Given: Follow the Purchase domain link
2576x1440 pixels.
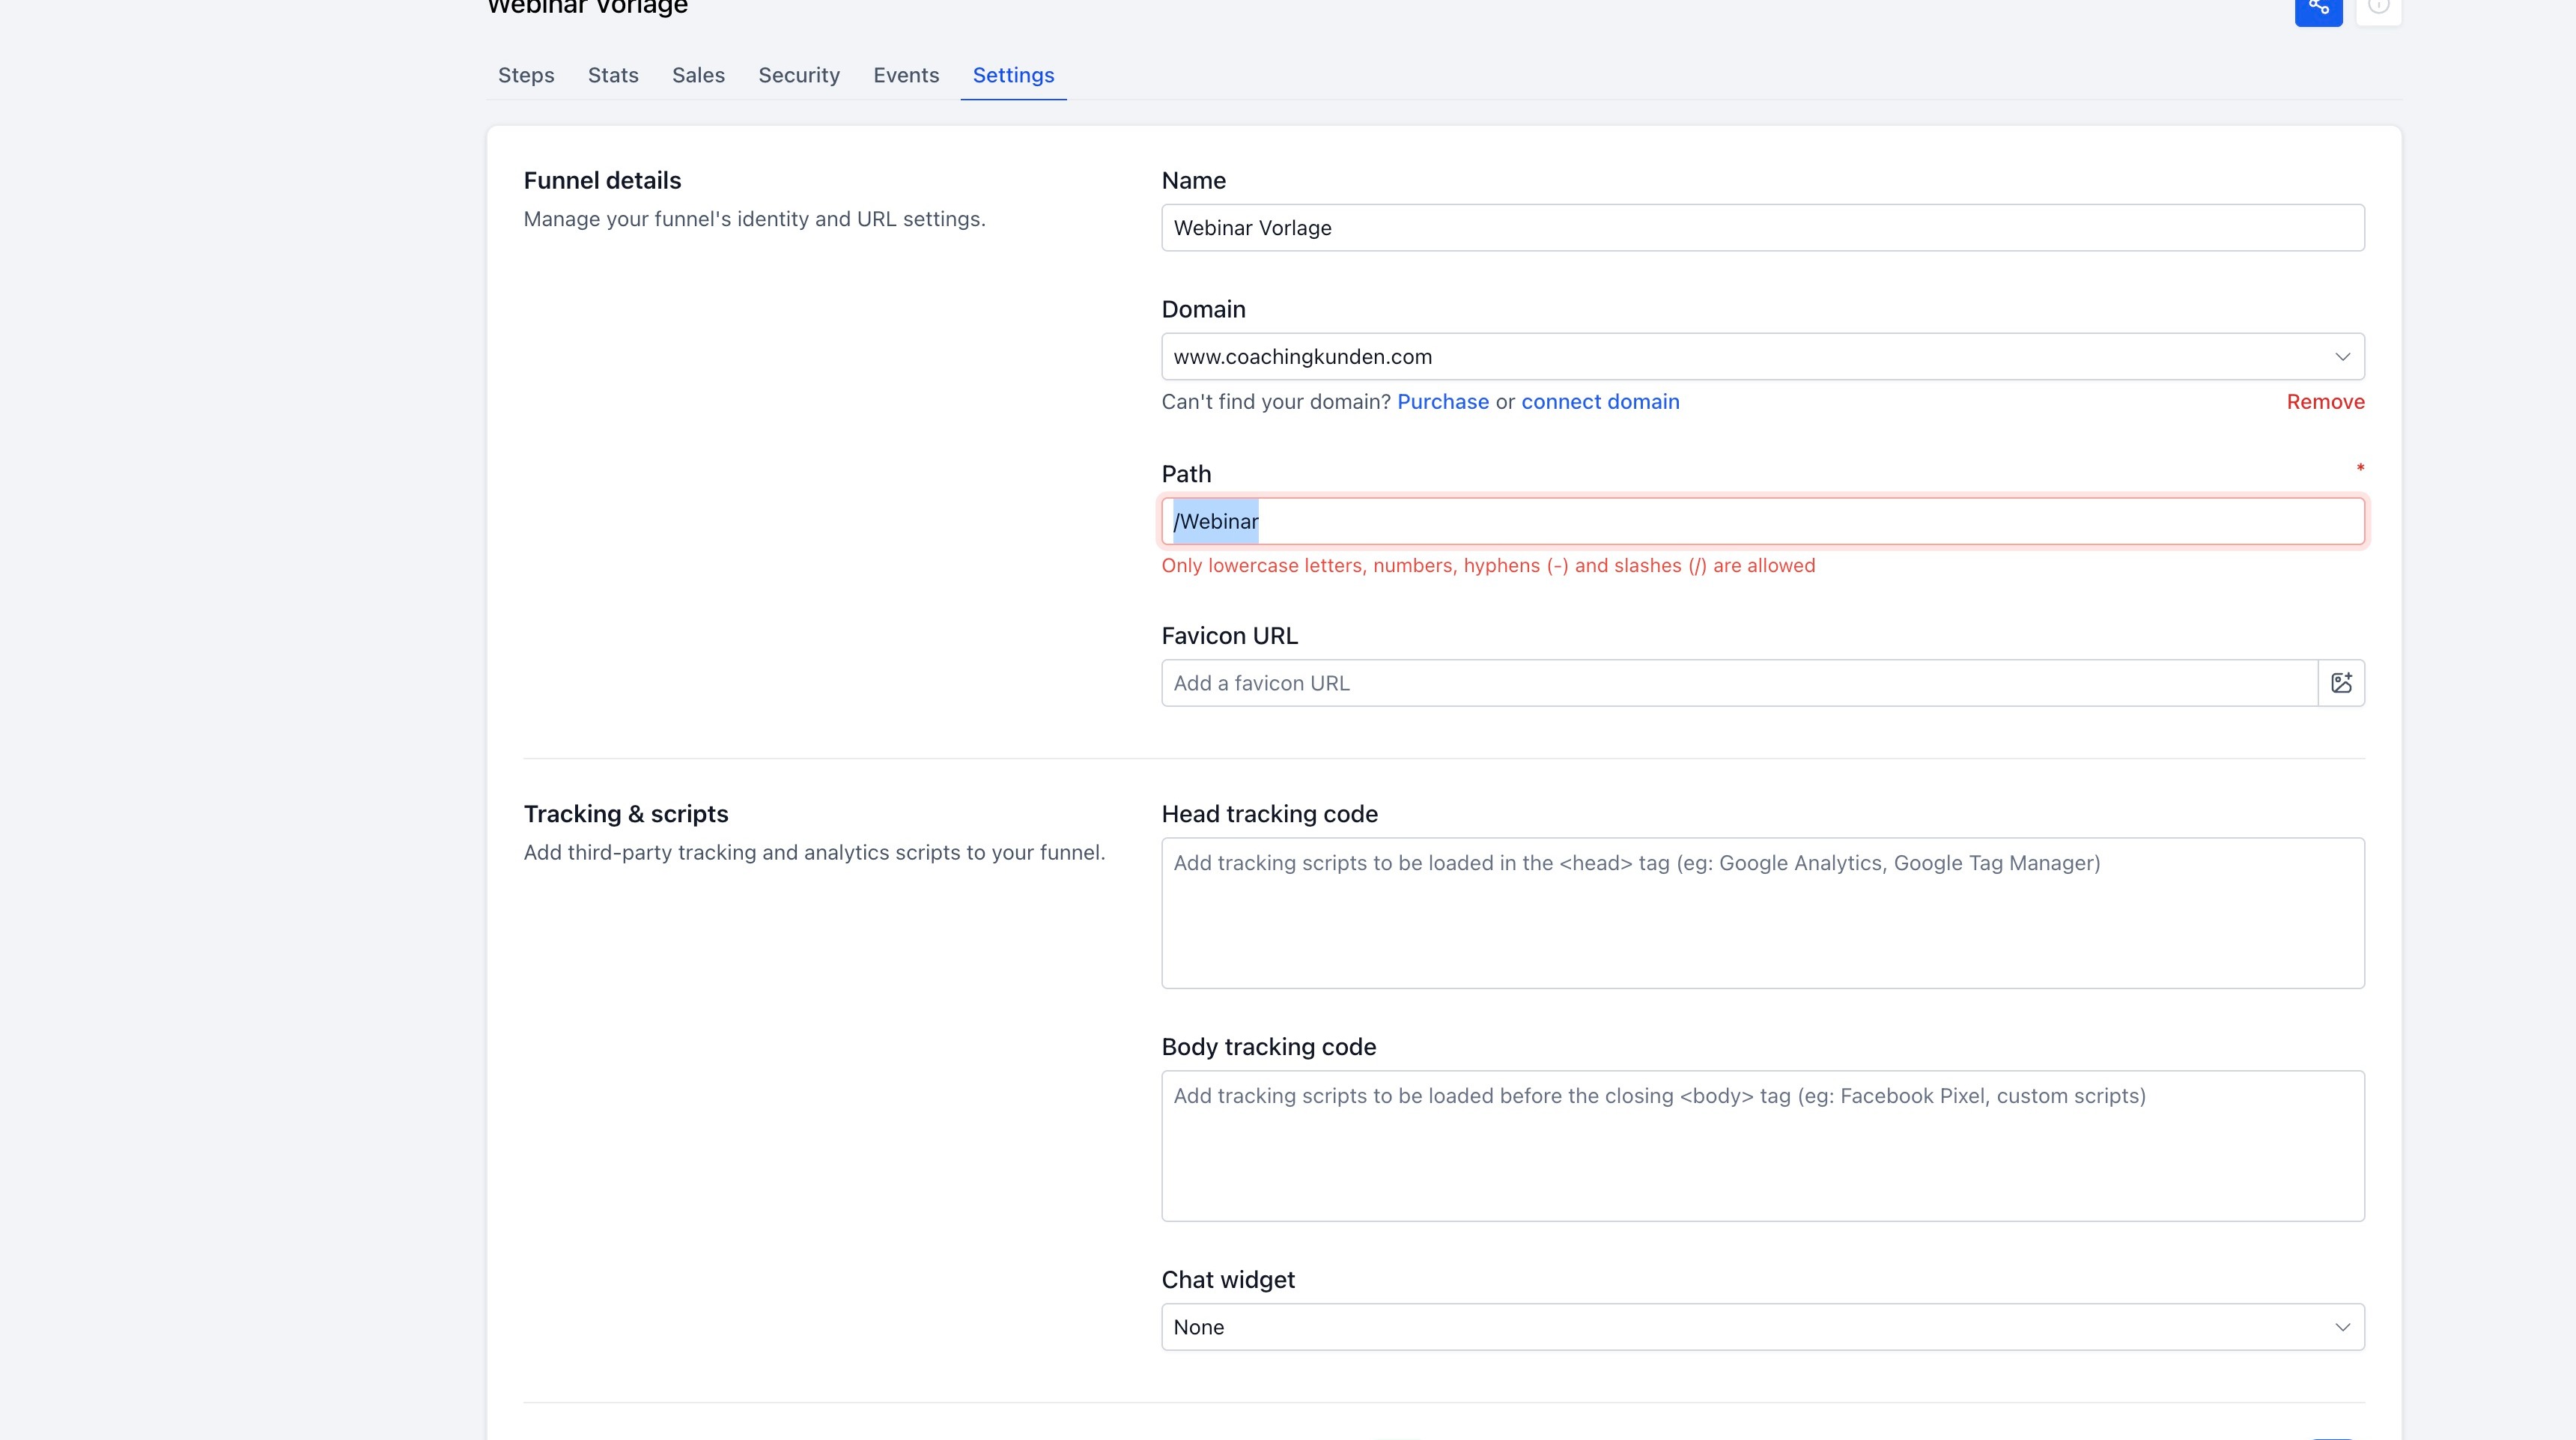Looking at the screenshot, I should (x=1442, y=402).
